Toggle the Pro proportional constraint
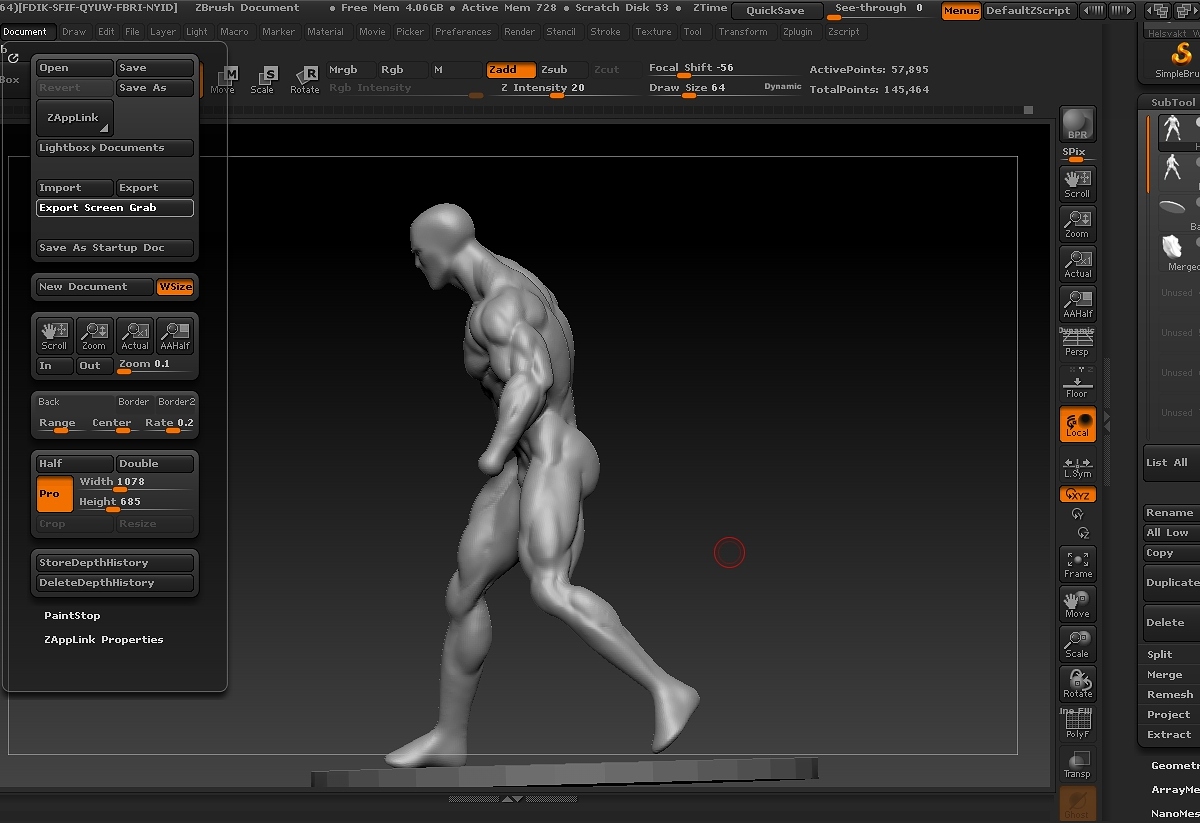1200x823 pixels. click(x=55, y=494)
